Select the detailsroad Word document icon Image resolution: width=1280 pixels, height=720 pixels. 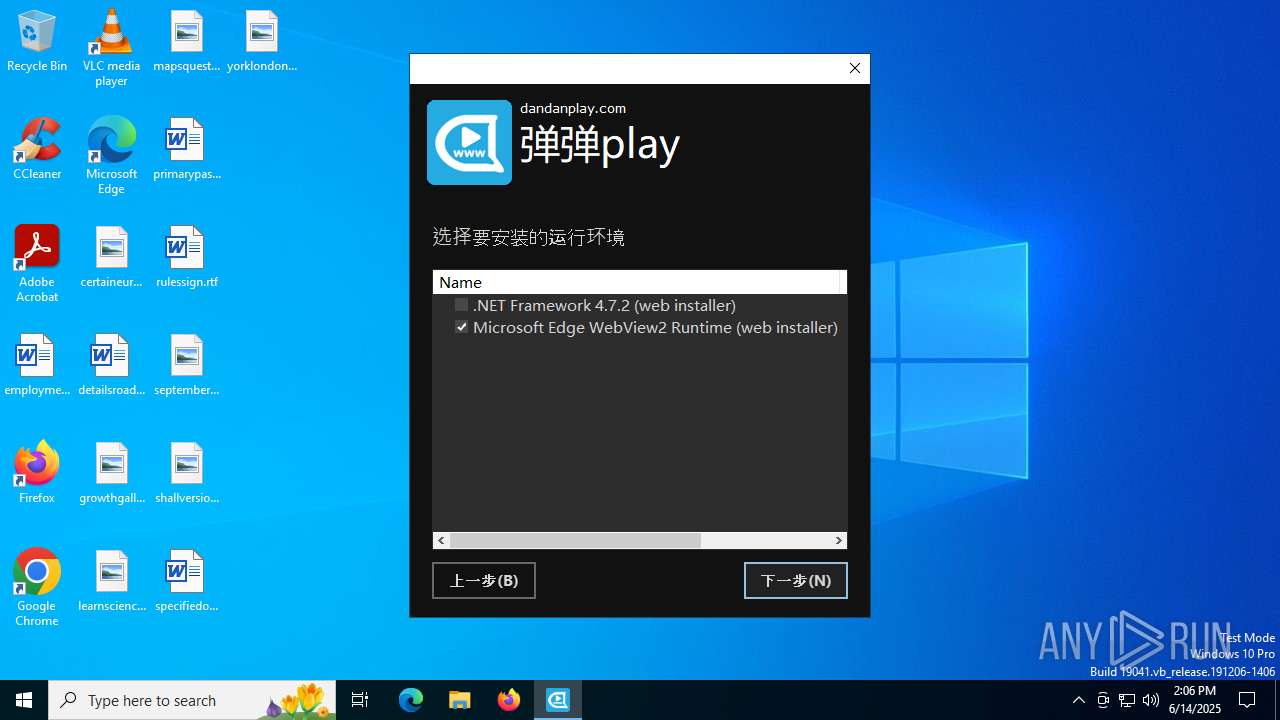[111, 366]
